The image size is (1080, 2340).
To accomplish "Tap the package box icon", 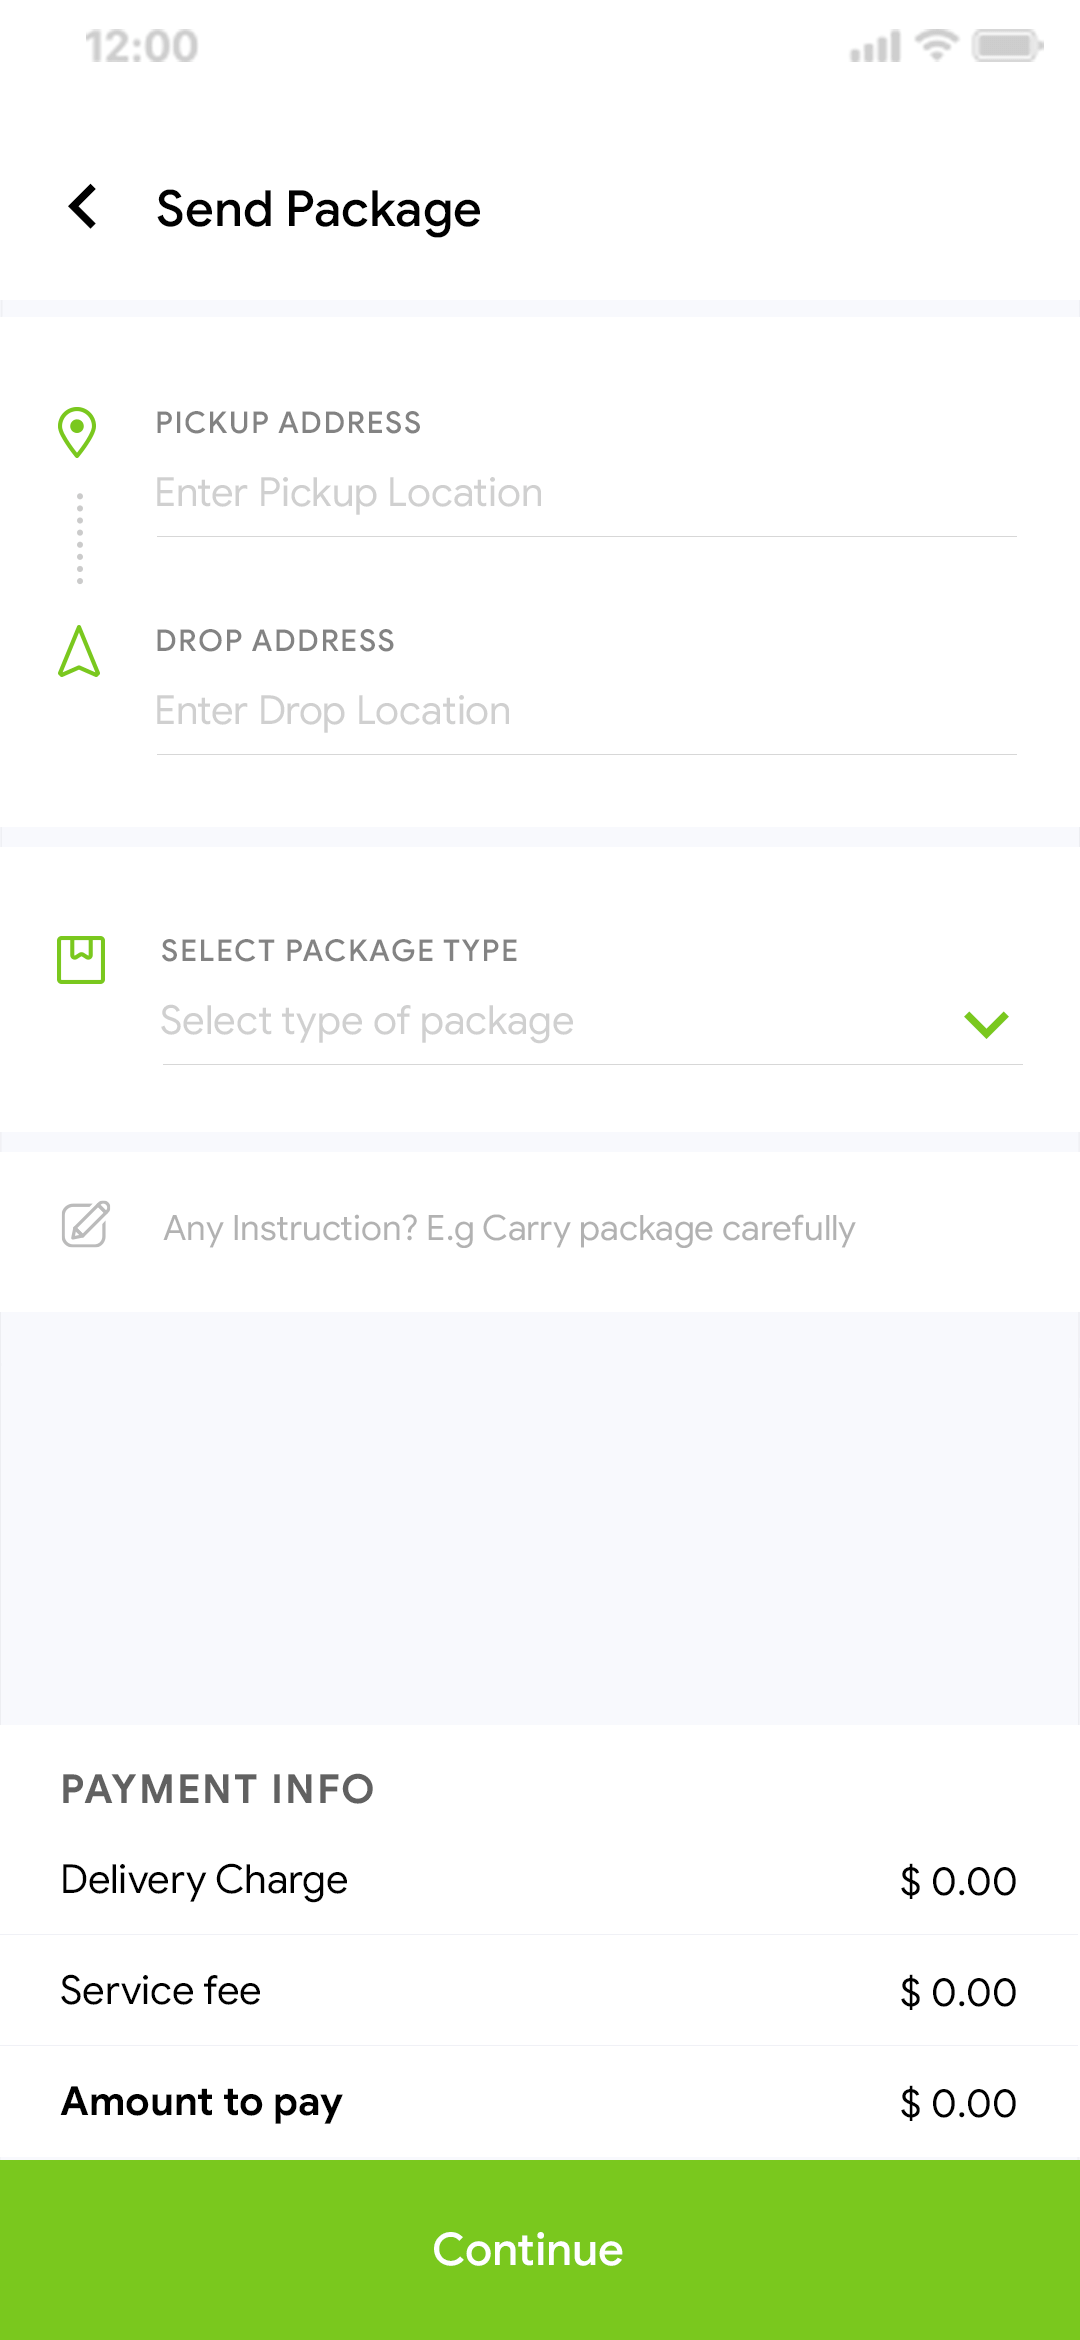I will coord(81,958).
